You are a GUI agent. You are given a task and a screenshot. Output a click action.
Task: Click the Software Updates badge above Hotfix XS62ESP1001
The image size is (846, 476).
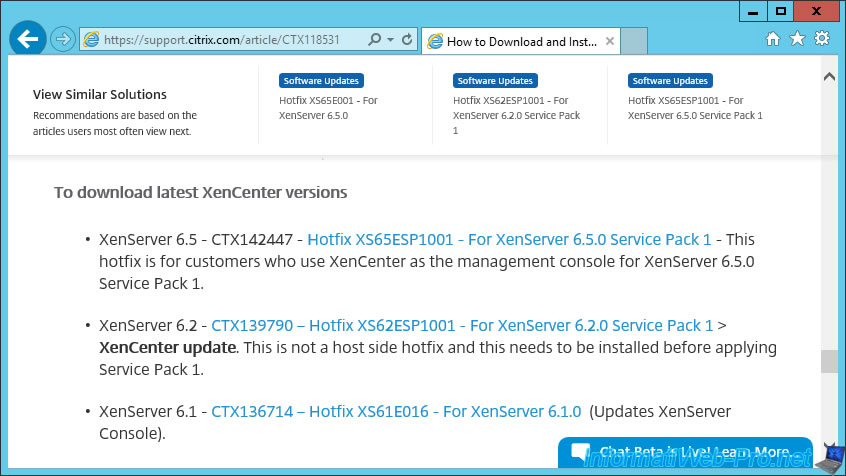(495, 80)
